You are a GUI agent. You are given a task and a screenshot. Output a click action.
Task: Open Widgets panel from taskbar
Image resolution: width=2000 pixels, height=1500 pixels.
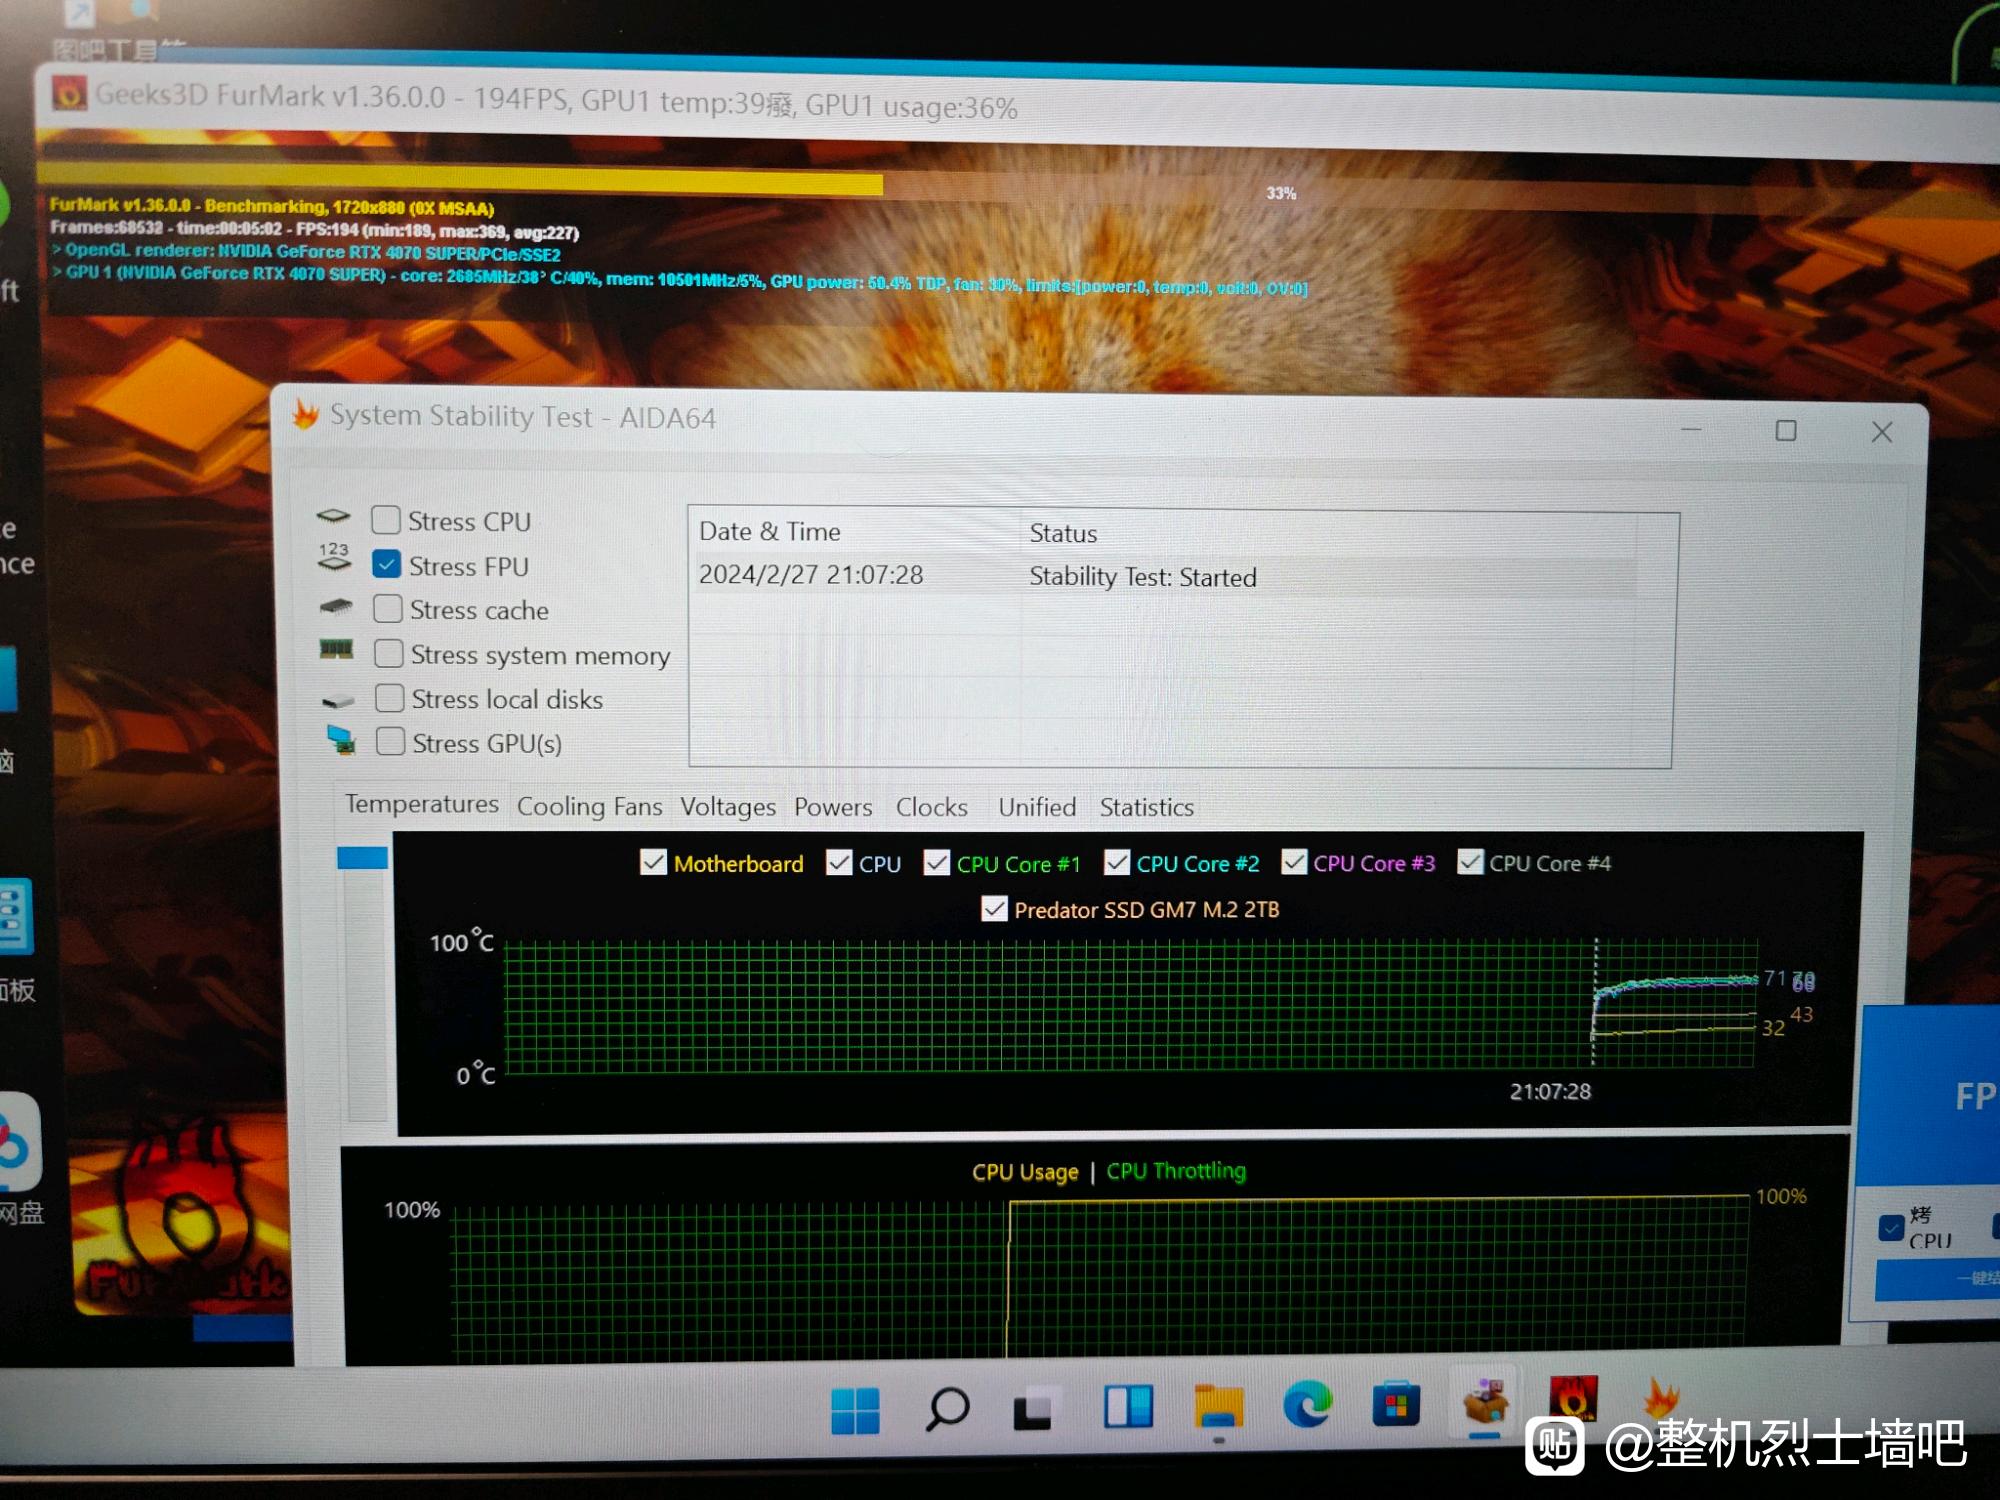tap(1128, 1407)
